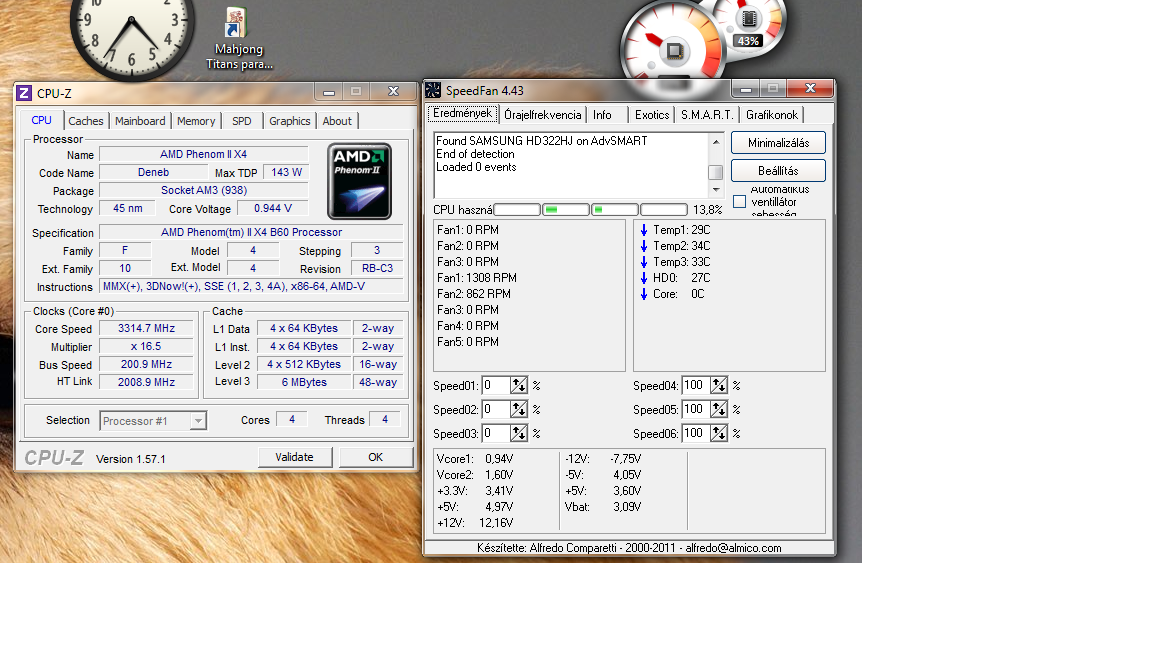Click the HT Link value 2008.9 MHz

click(x=146, y=382)
